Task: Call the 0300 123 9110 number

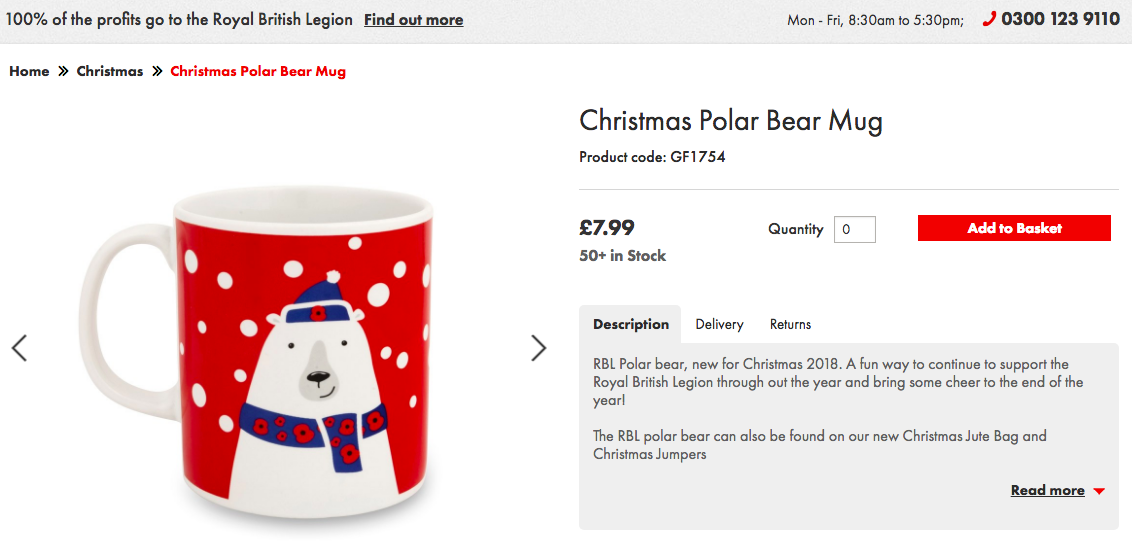Action: pos(1060,19)
